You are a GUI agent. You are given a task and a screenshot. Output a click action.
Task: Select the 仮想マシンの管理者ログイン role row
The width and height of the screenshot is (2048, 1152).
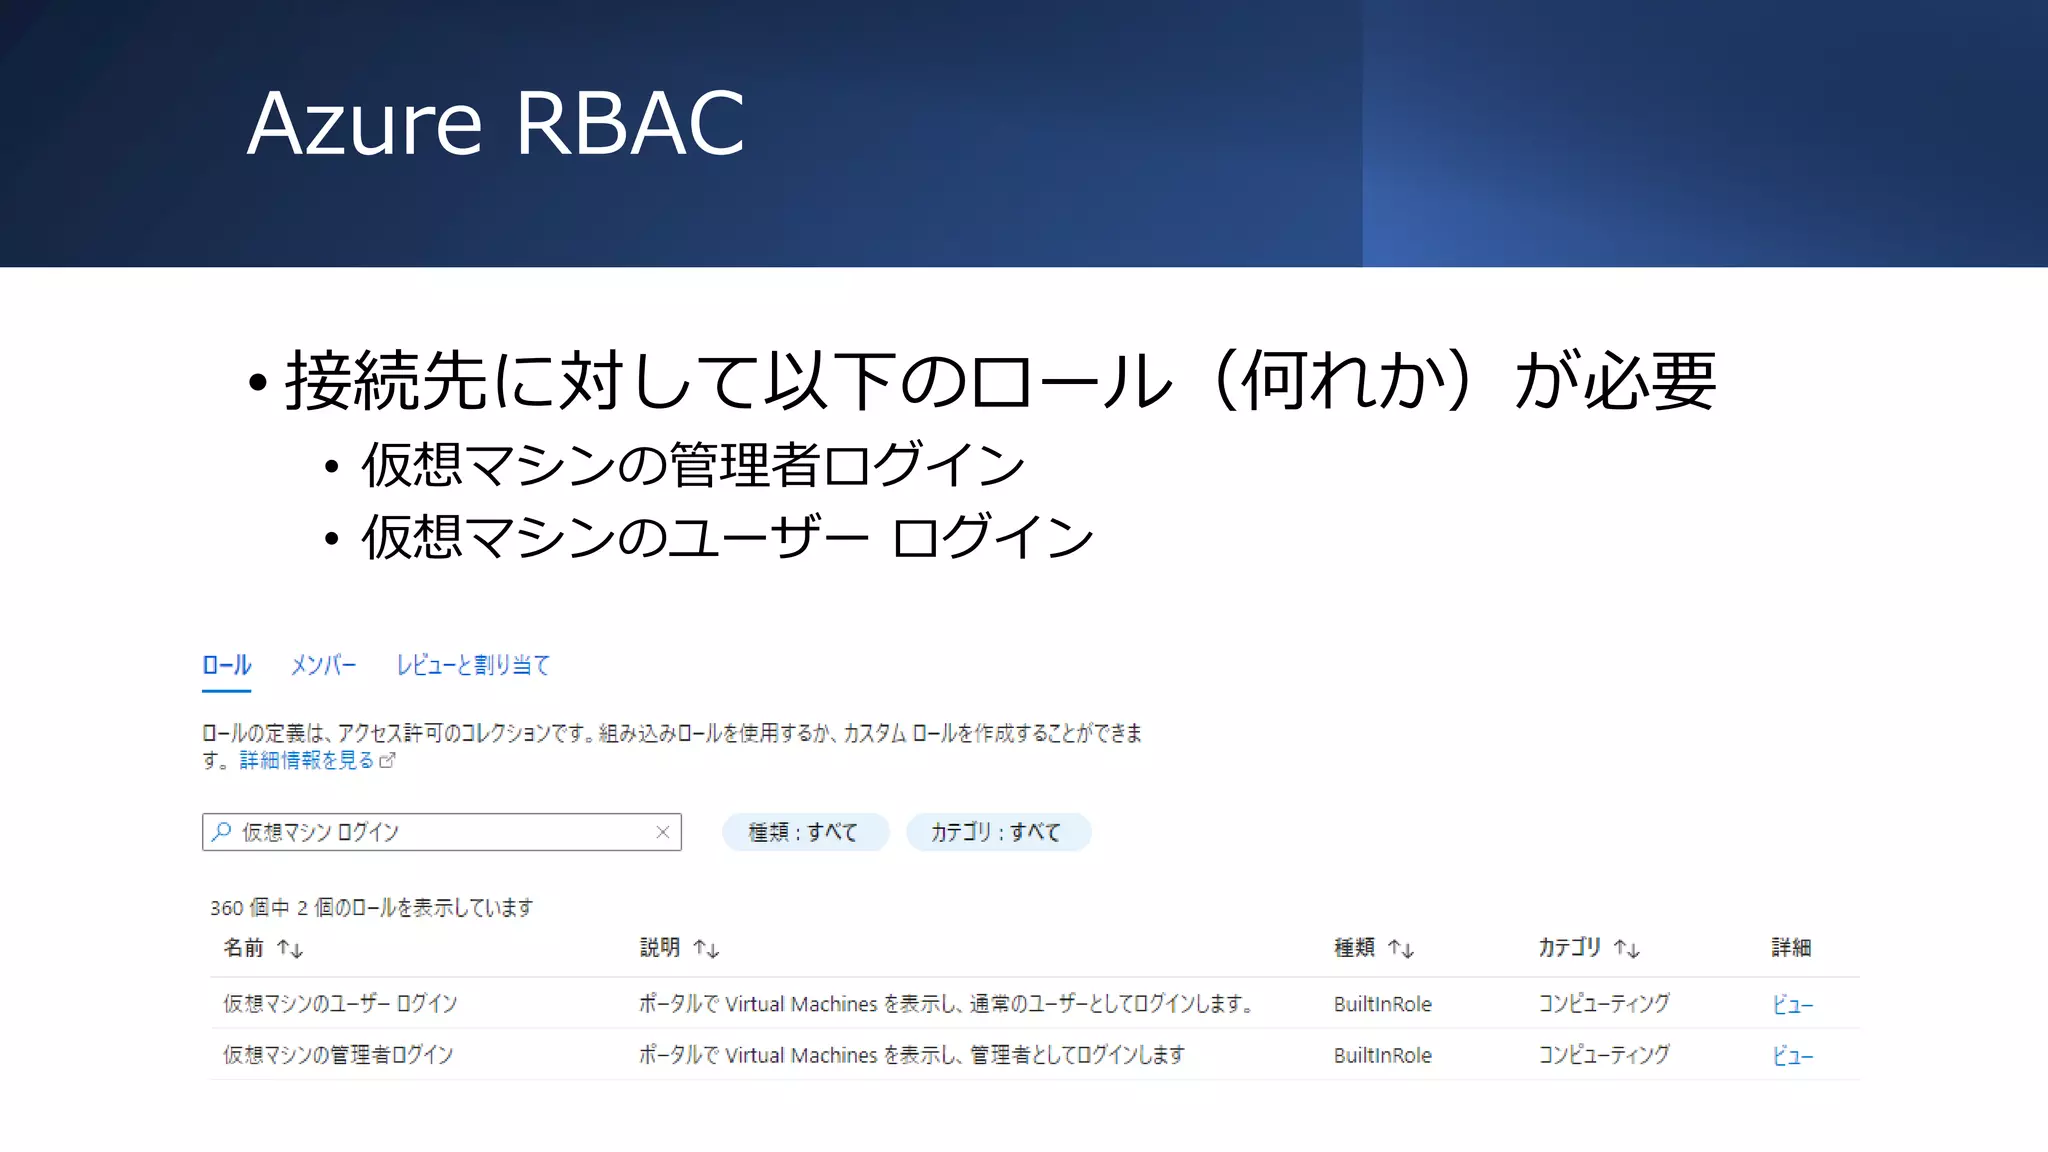[1035, 1054]
